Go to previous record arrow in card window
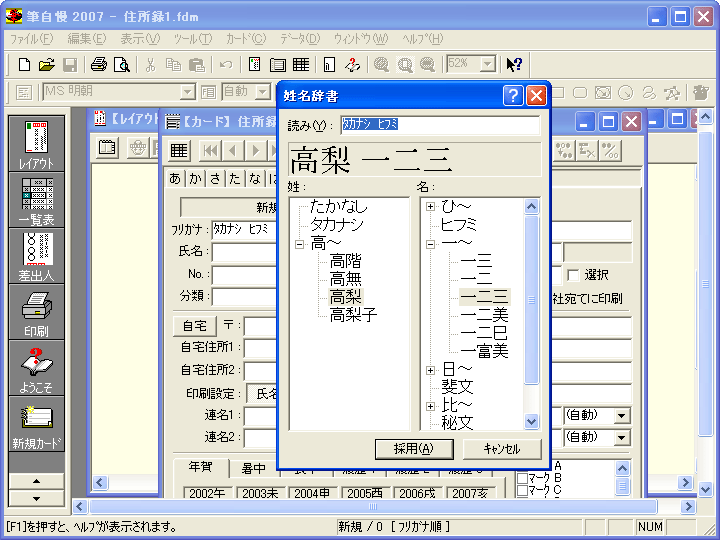720x540 pixels. 233,150
